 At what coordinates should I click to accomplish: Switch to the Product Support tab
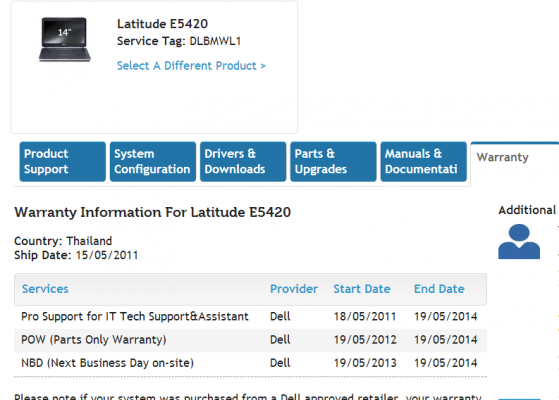(63, 161)
